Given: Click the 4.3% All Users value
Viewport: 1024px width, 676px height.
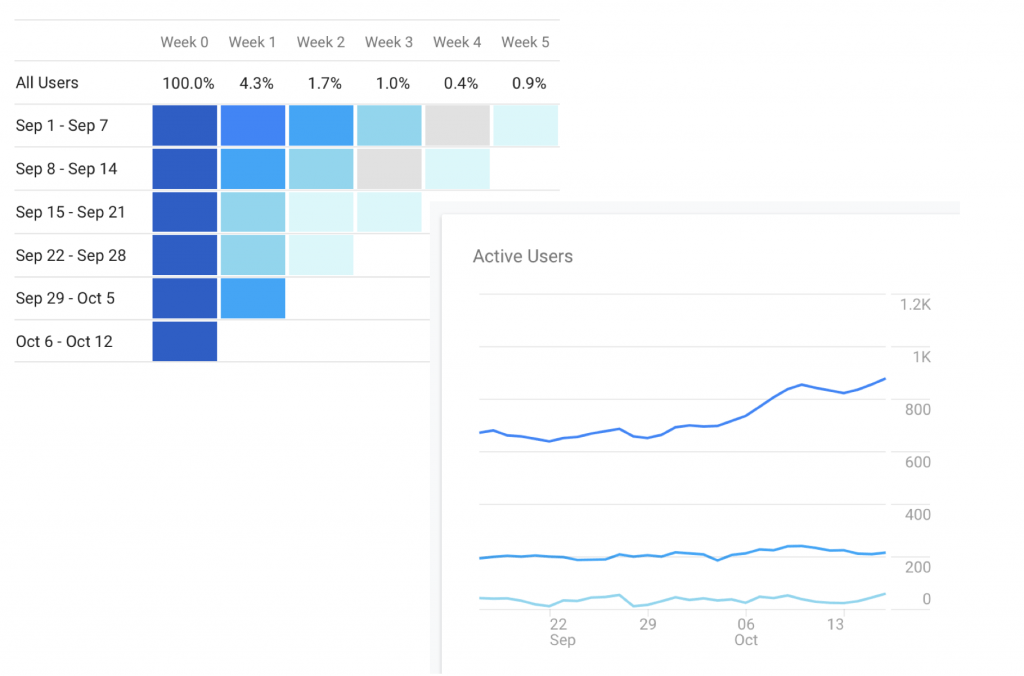Looking at the screenshot, I should pos(256,83).
